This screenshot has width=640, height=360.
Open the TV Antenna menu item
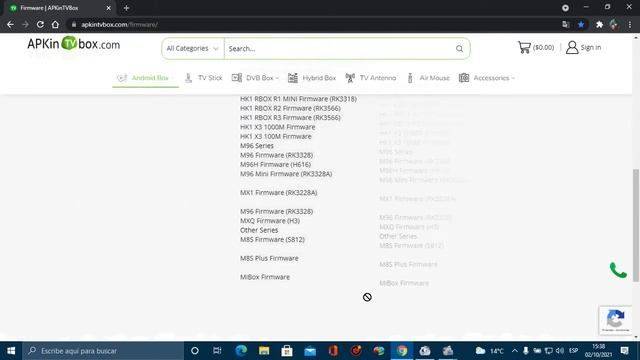click(x=371, y=78)
